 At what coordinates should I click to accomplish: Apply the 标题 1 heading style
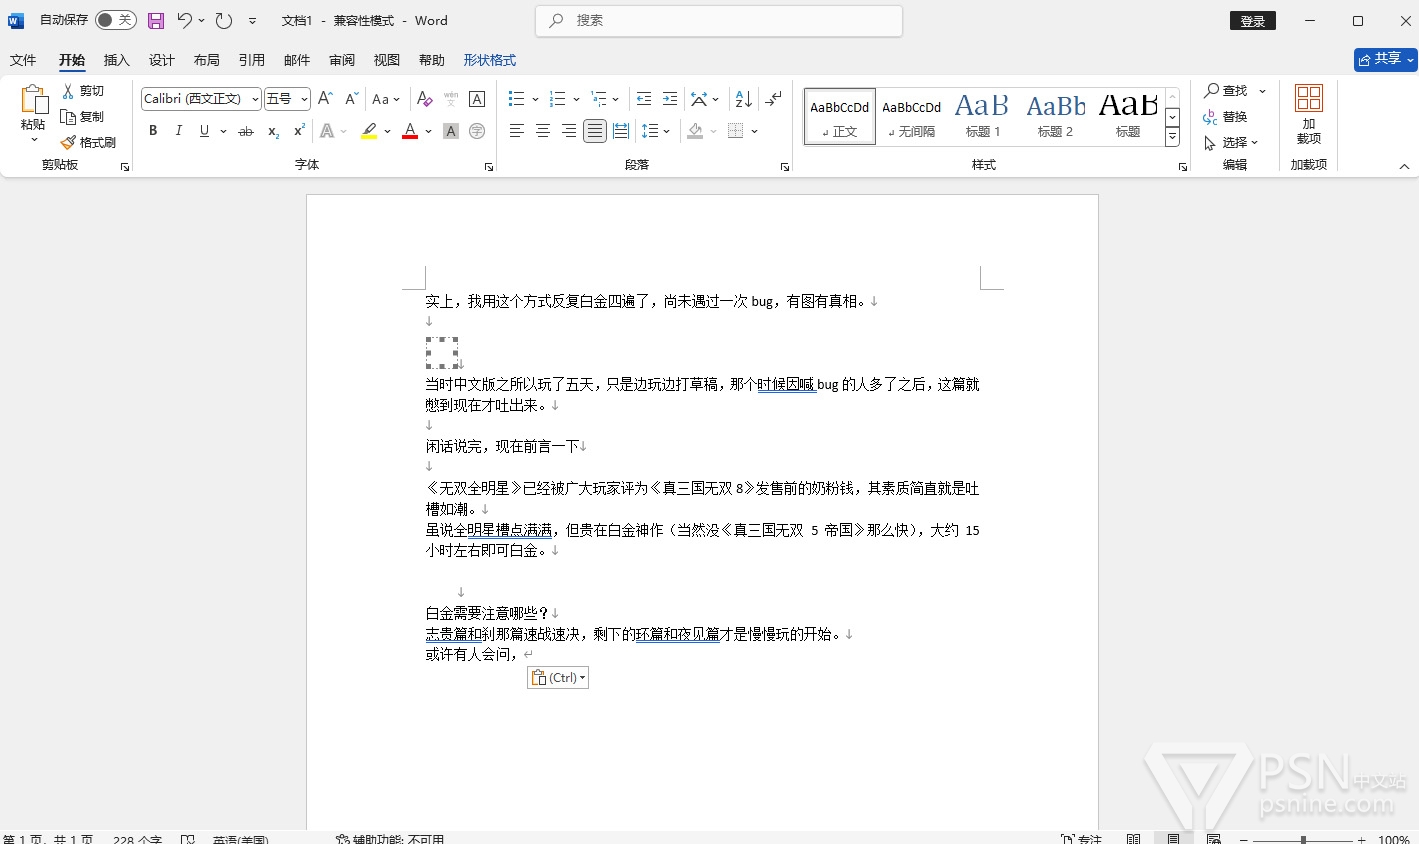(x=983, y=116)
